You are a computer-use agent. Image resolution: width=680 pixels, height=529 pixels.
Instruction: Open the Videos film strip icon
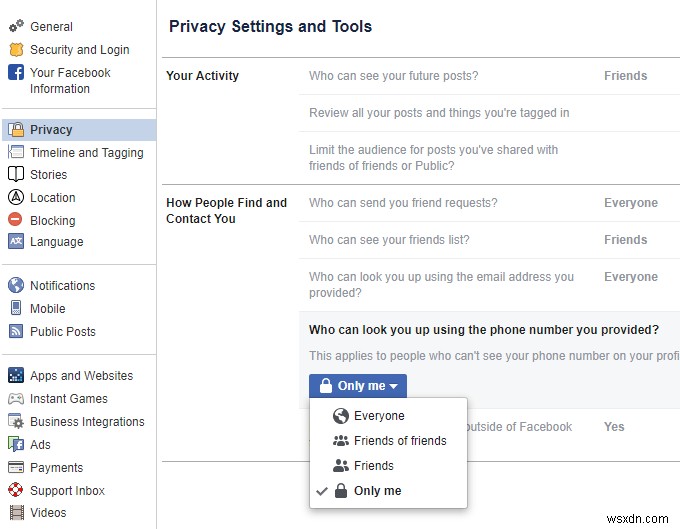tap(16, 513)
